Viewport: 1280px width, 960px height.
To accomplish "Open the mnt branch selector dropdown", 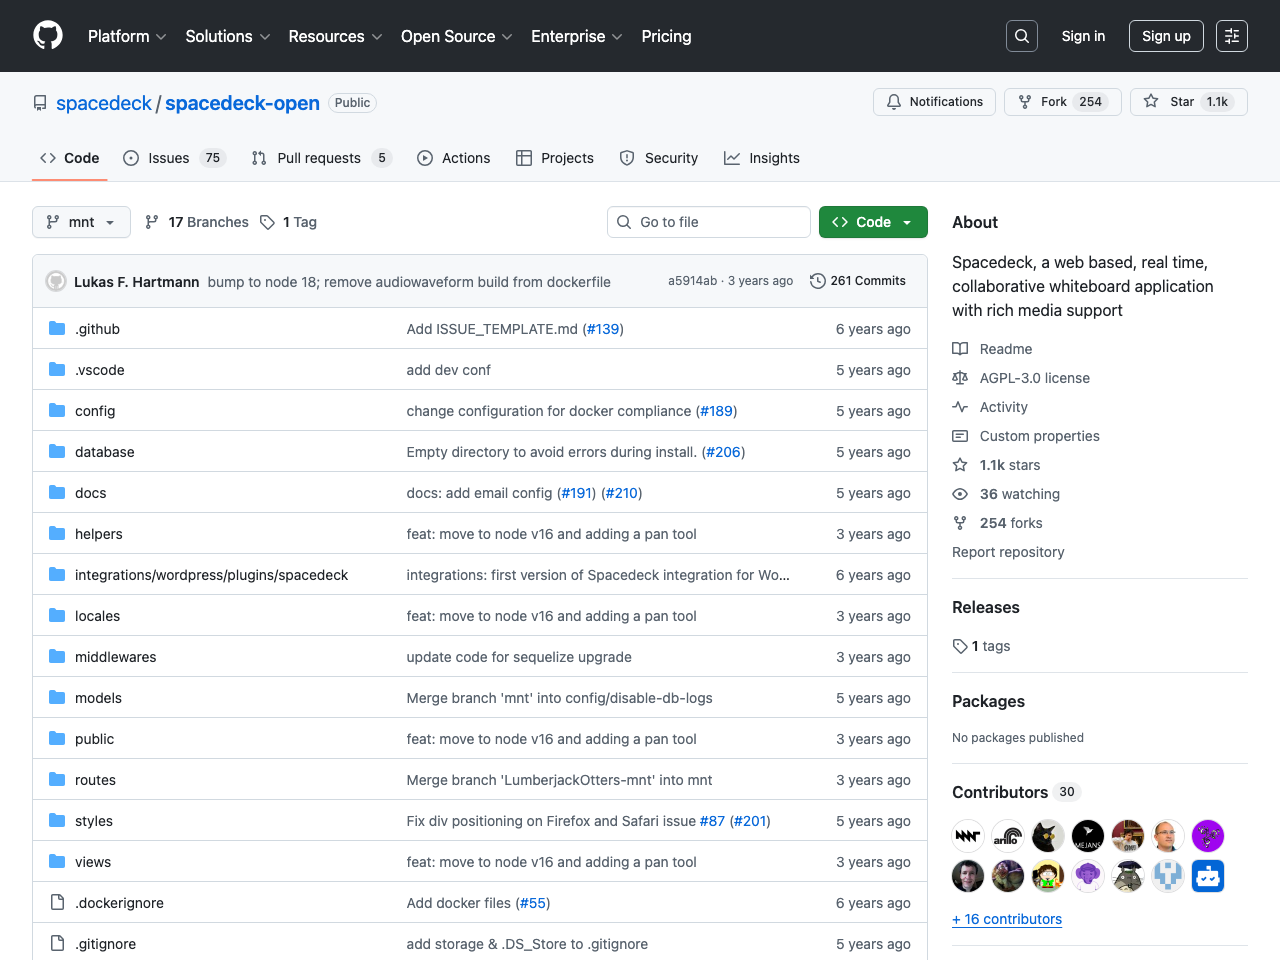I will pos(81,222).
